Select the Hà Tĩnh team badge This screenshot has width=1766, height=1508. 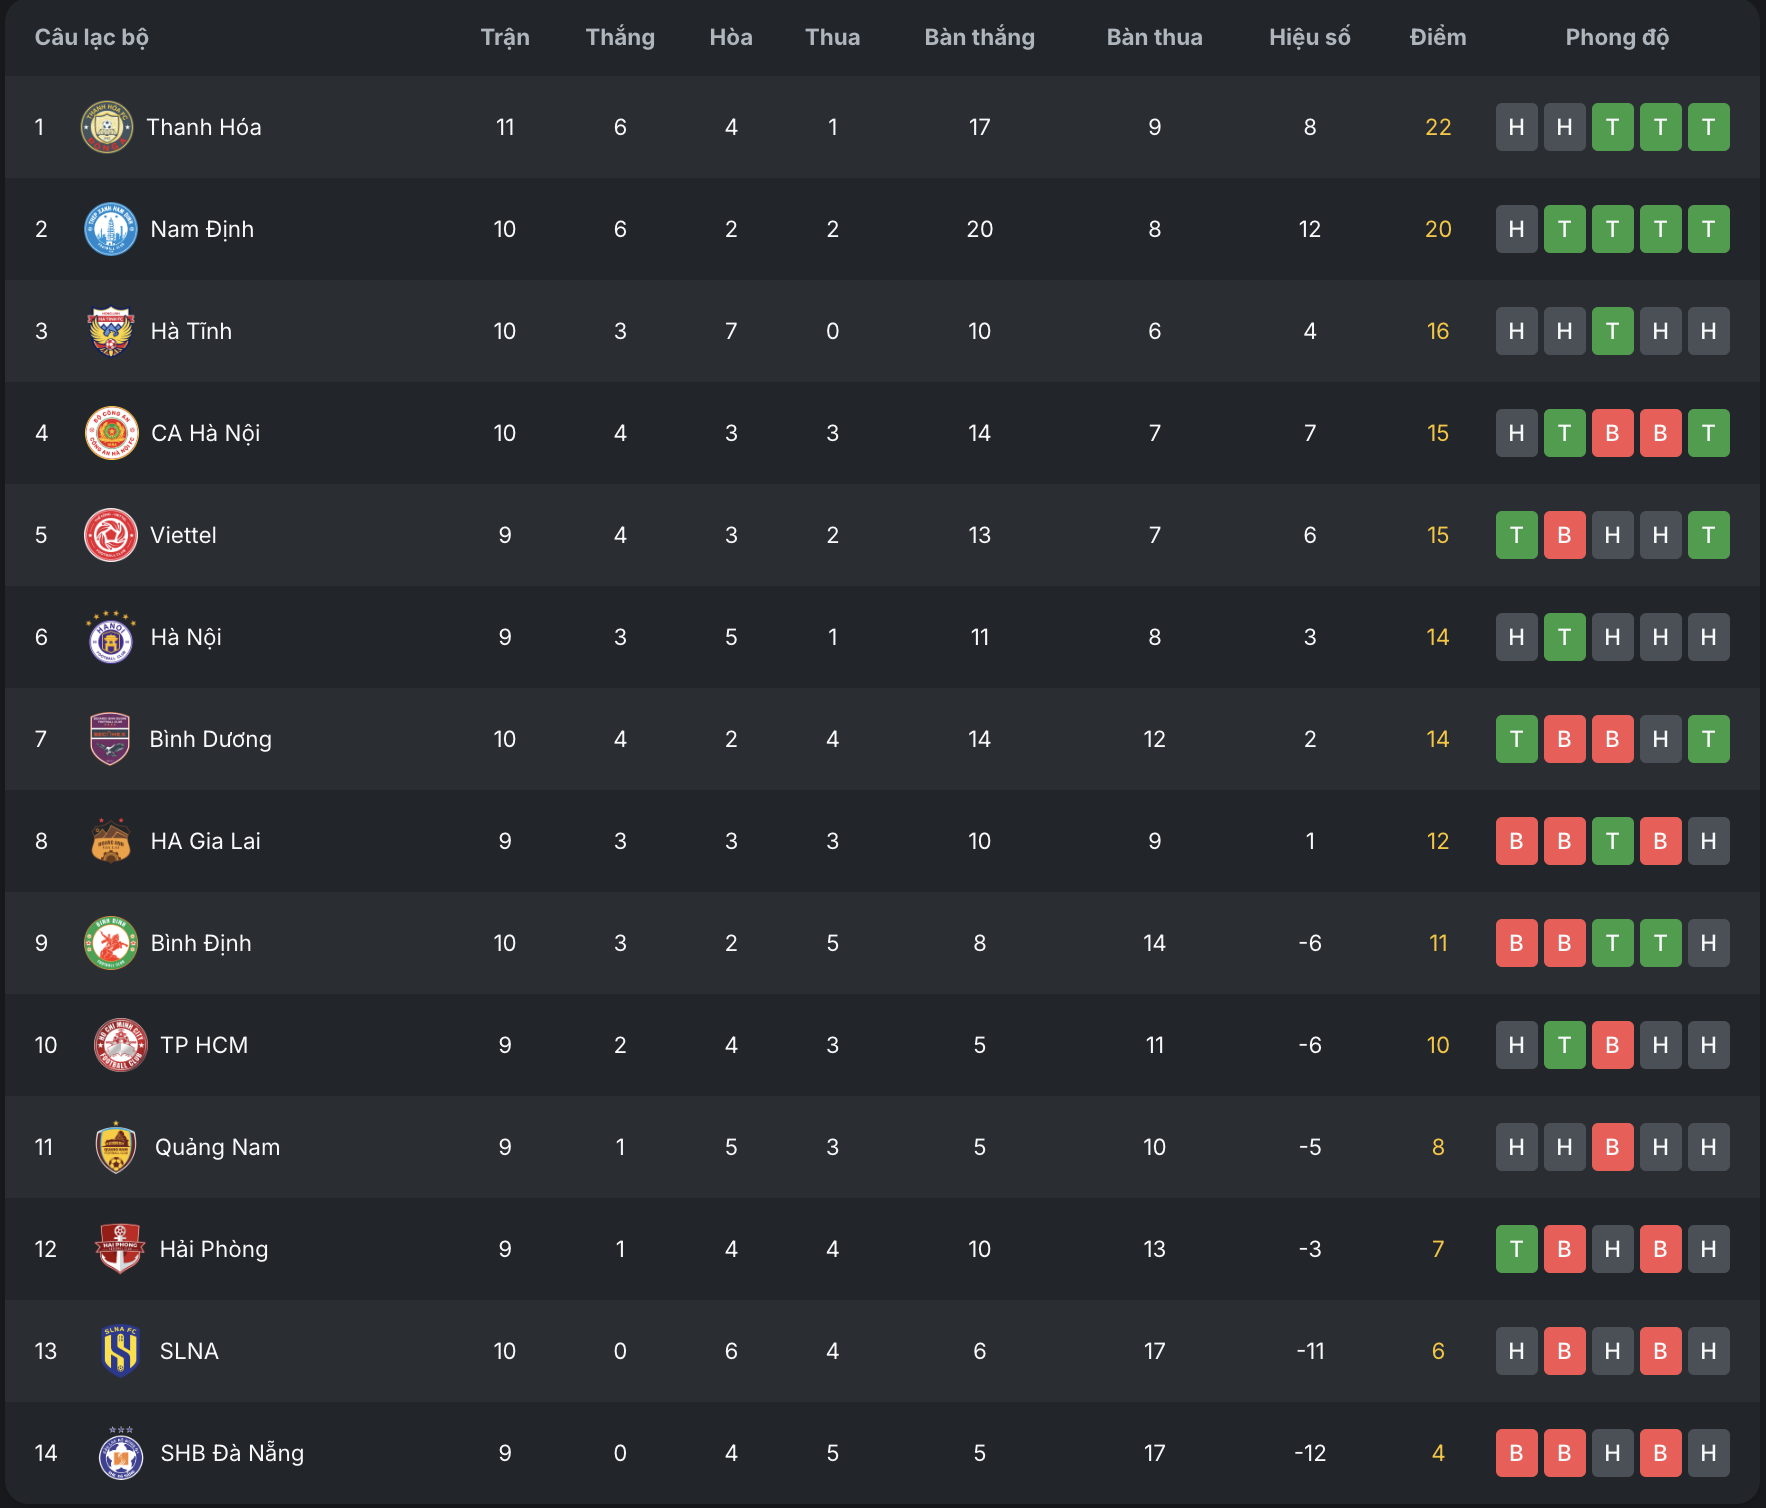111,331
